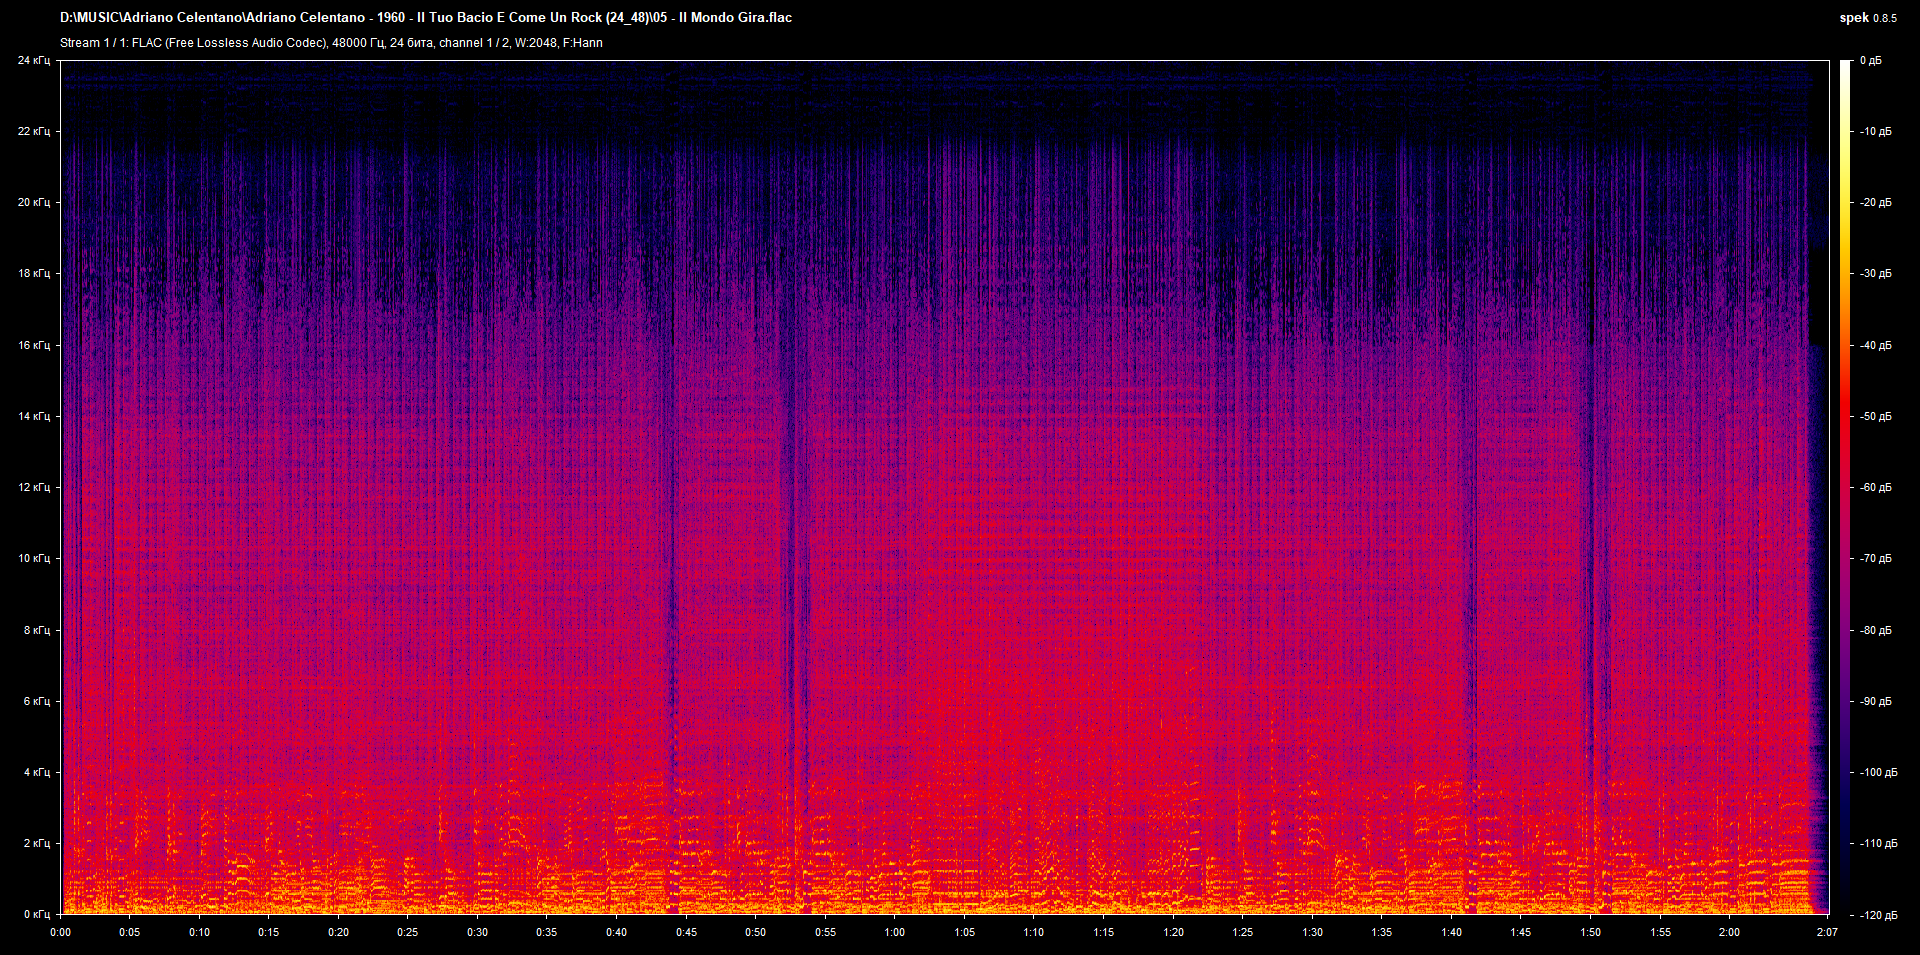
Task: Click the "0:40" time axis label
Action: click(x=617, y=933)
